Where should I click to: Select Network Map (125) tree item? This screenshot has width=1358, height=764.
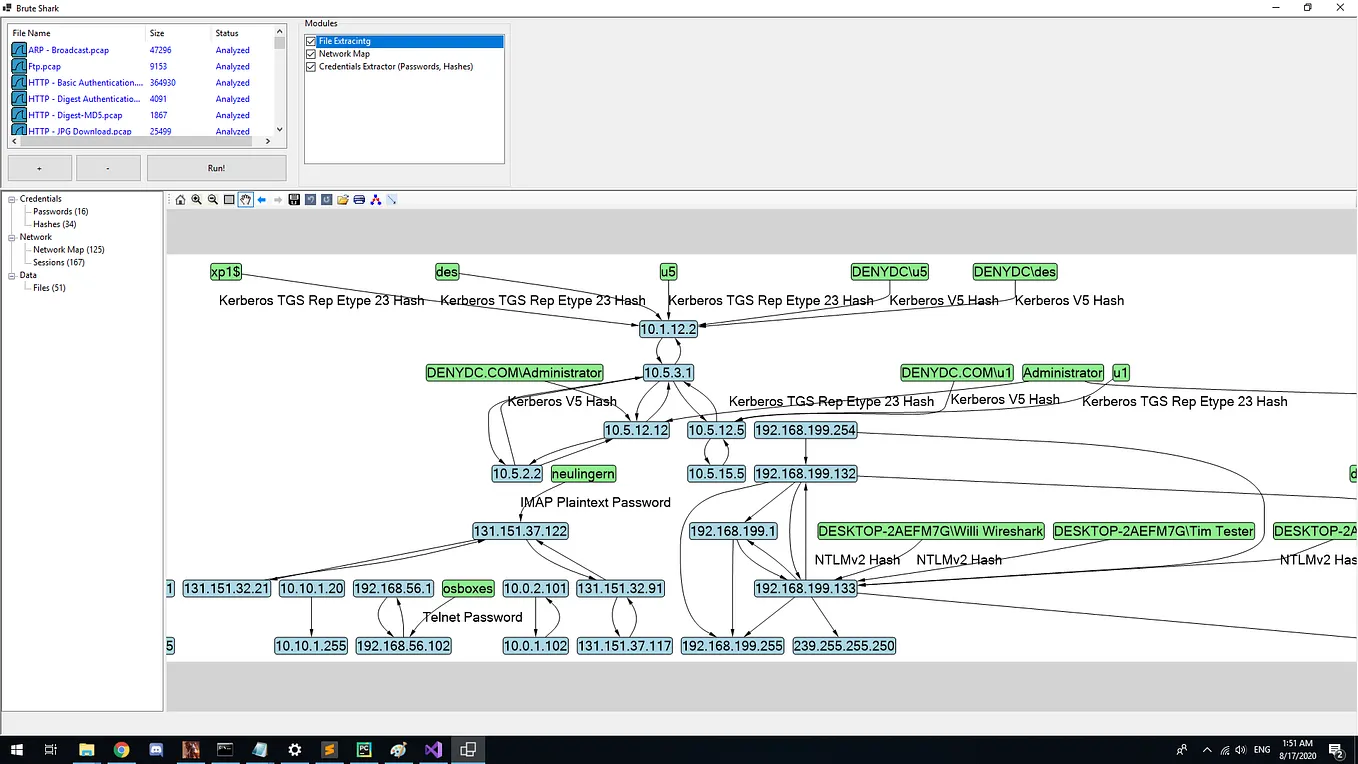69,250
